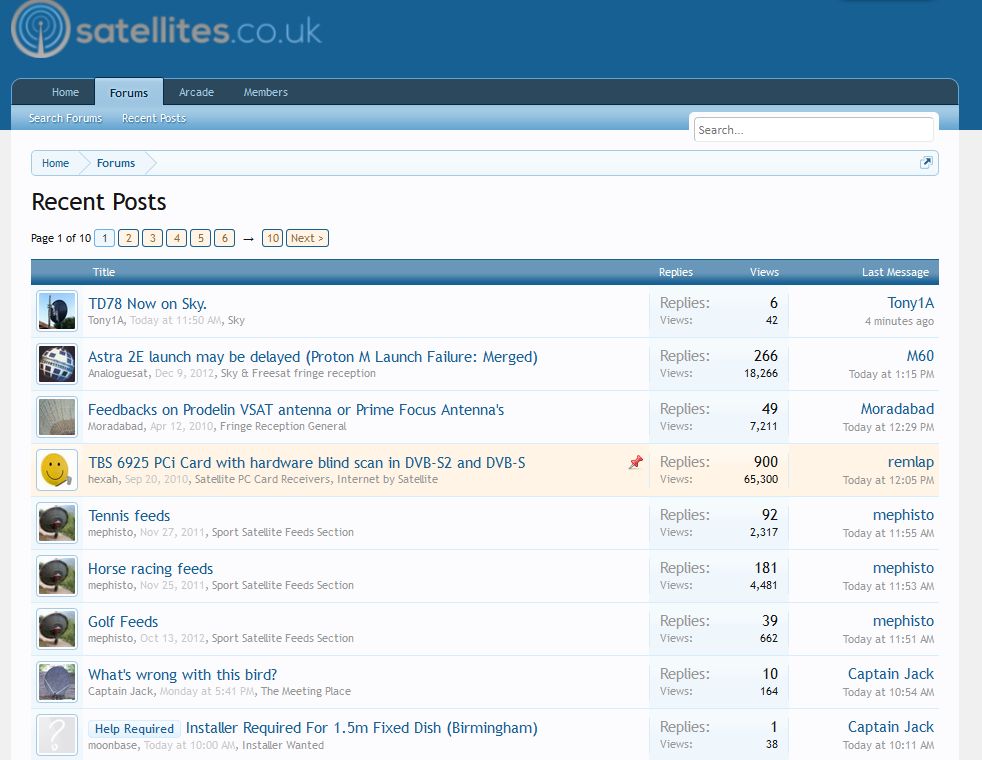Click author 'moonbase' under Installer Required thread

[113, 745]
